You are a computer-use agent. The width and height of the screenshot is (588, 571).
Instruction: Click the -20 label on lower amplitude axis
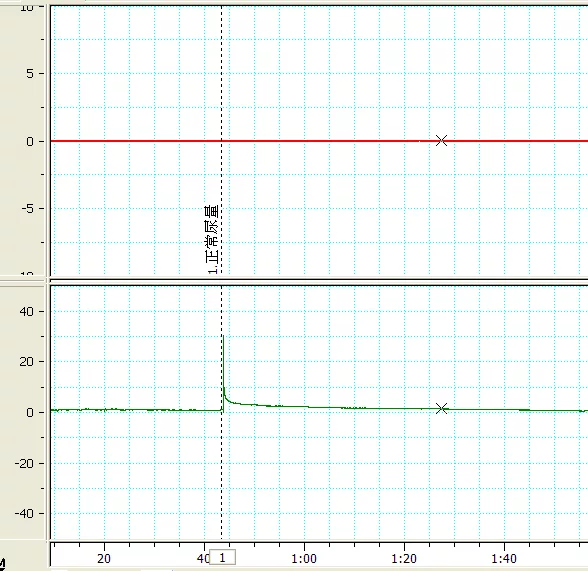point(25,463)
